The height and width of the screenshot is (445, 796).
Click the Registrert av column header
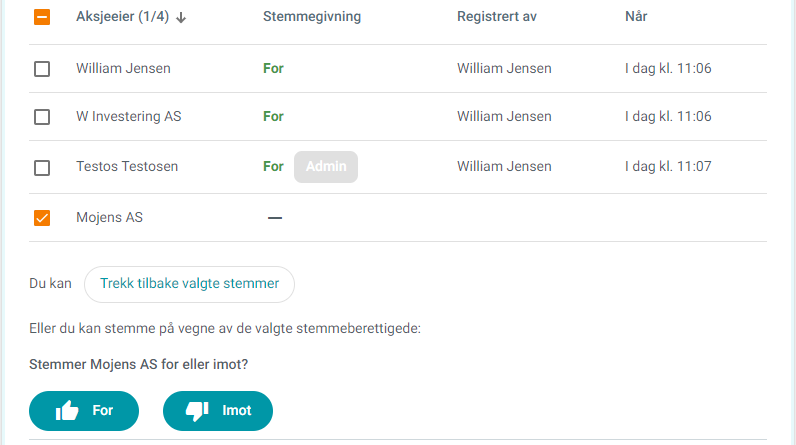496,16
